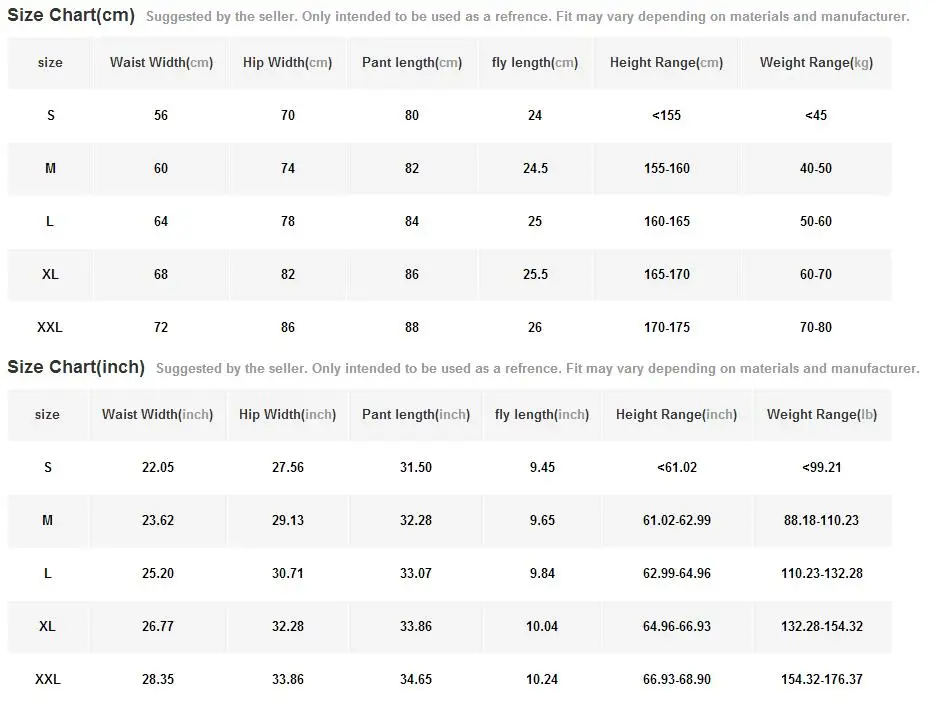
Task: Select the XL row in cm chart
Action: (50, 274)
